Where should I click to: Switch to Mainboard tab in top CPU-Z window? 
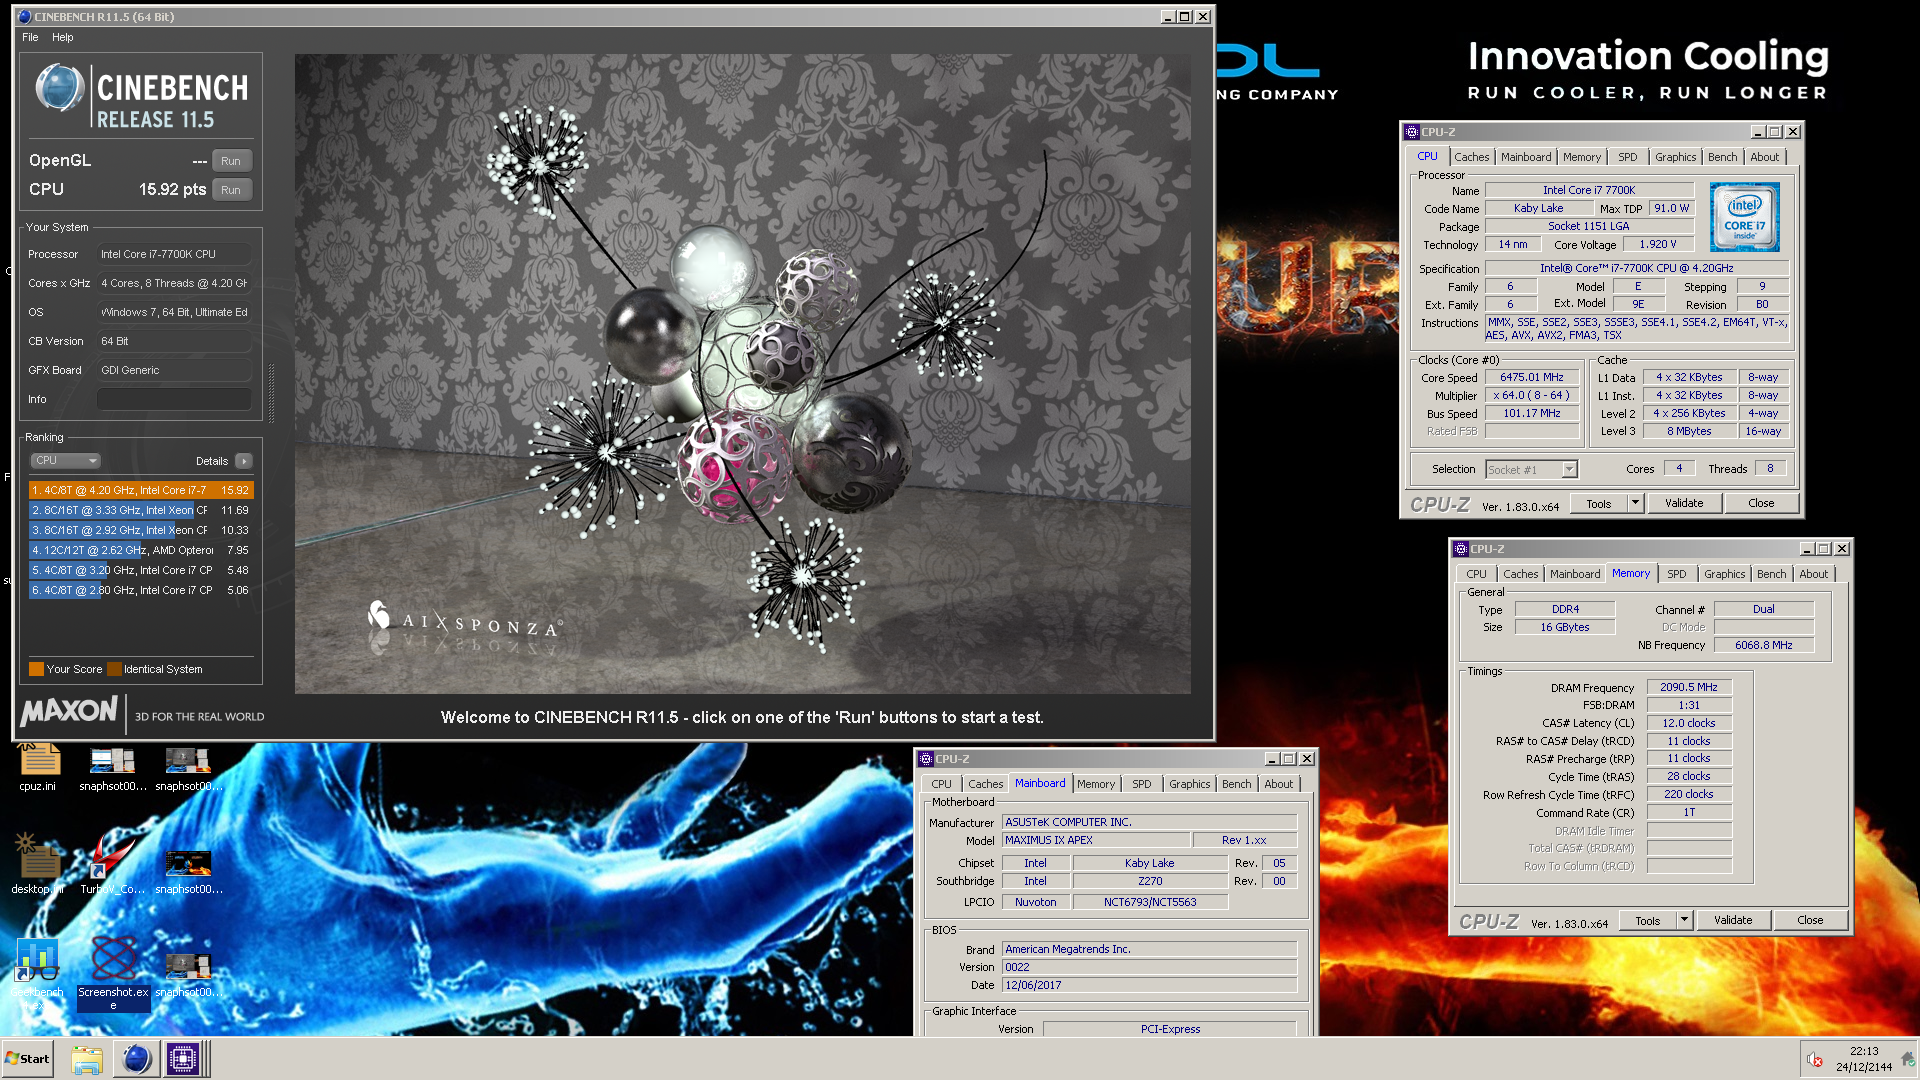tap(1526, 157)
